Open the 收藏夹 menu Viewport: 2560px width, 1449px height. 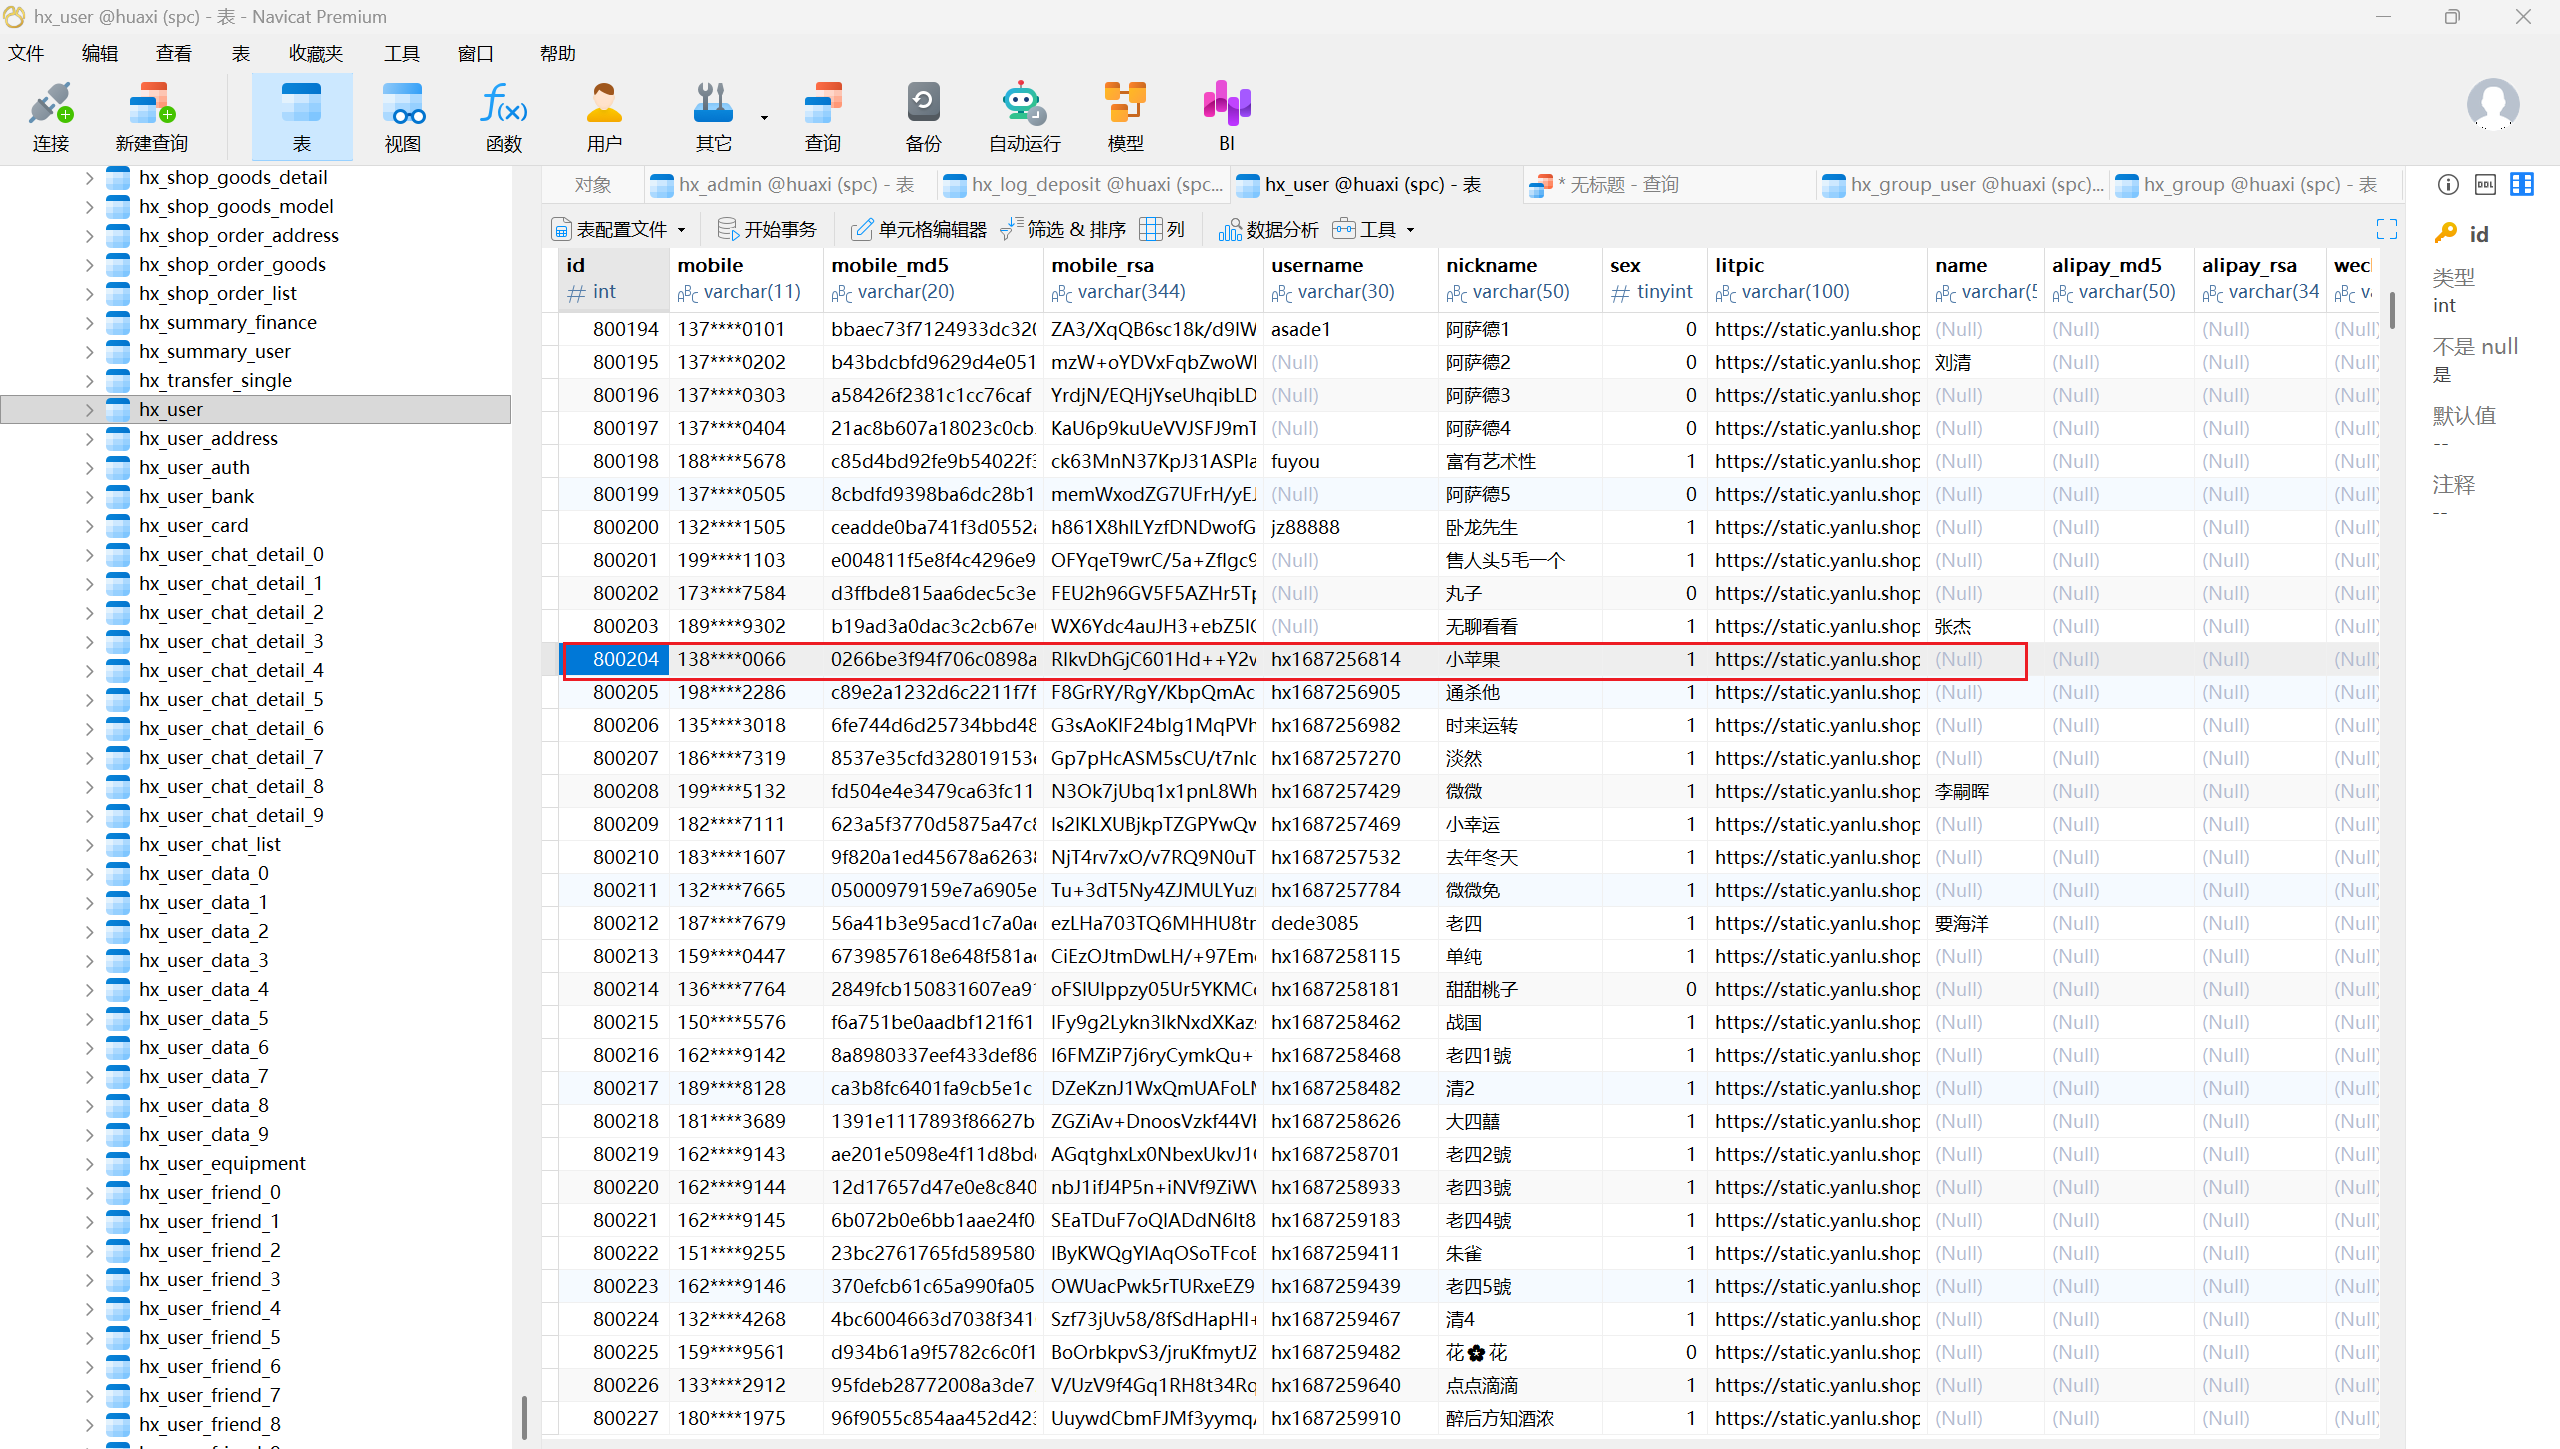coord(315,53)
